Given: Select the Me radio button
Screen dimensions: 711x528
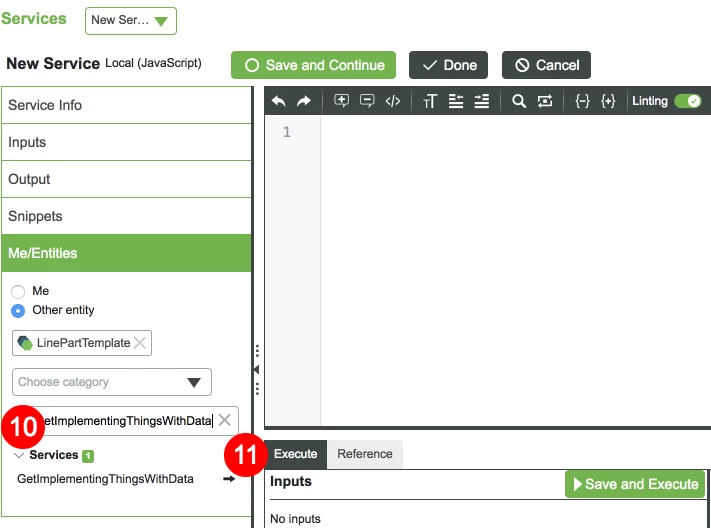Looking at the screenshot, I should pyautogui.click(x=18, y=292).
